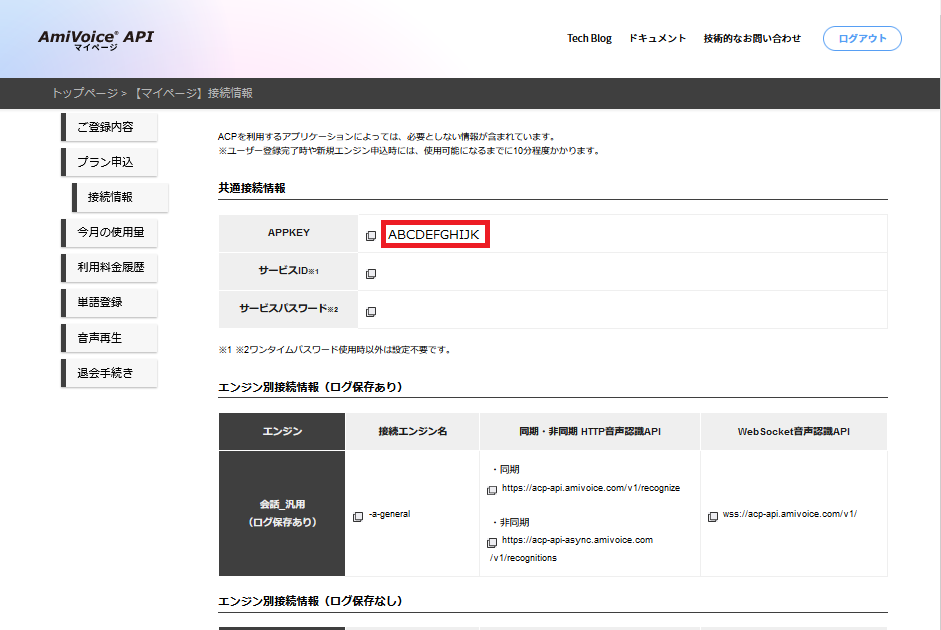941x630 pixels.
Task: Click the 会話_汎用 (ログ保存あり) engine cell
Action: click(282, 513)
